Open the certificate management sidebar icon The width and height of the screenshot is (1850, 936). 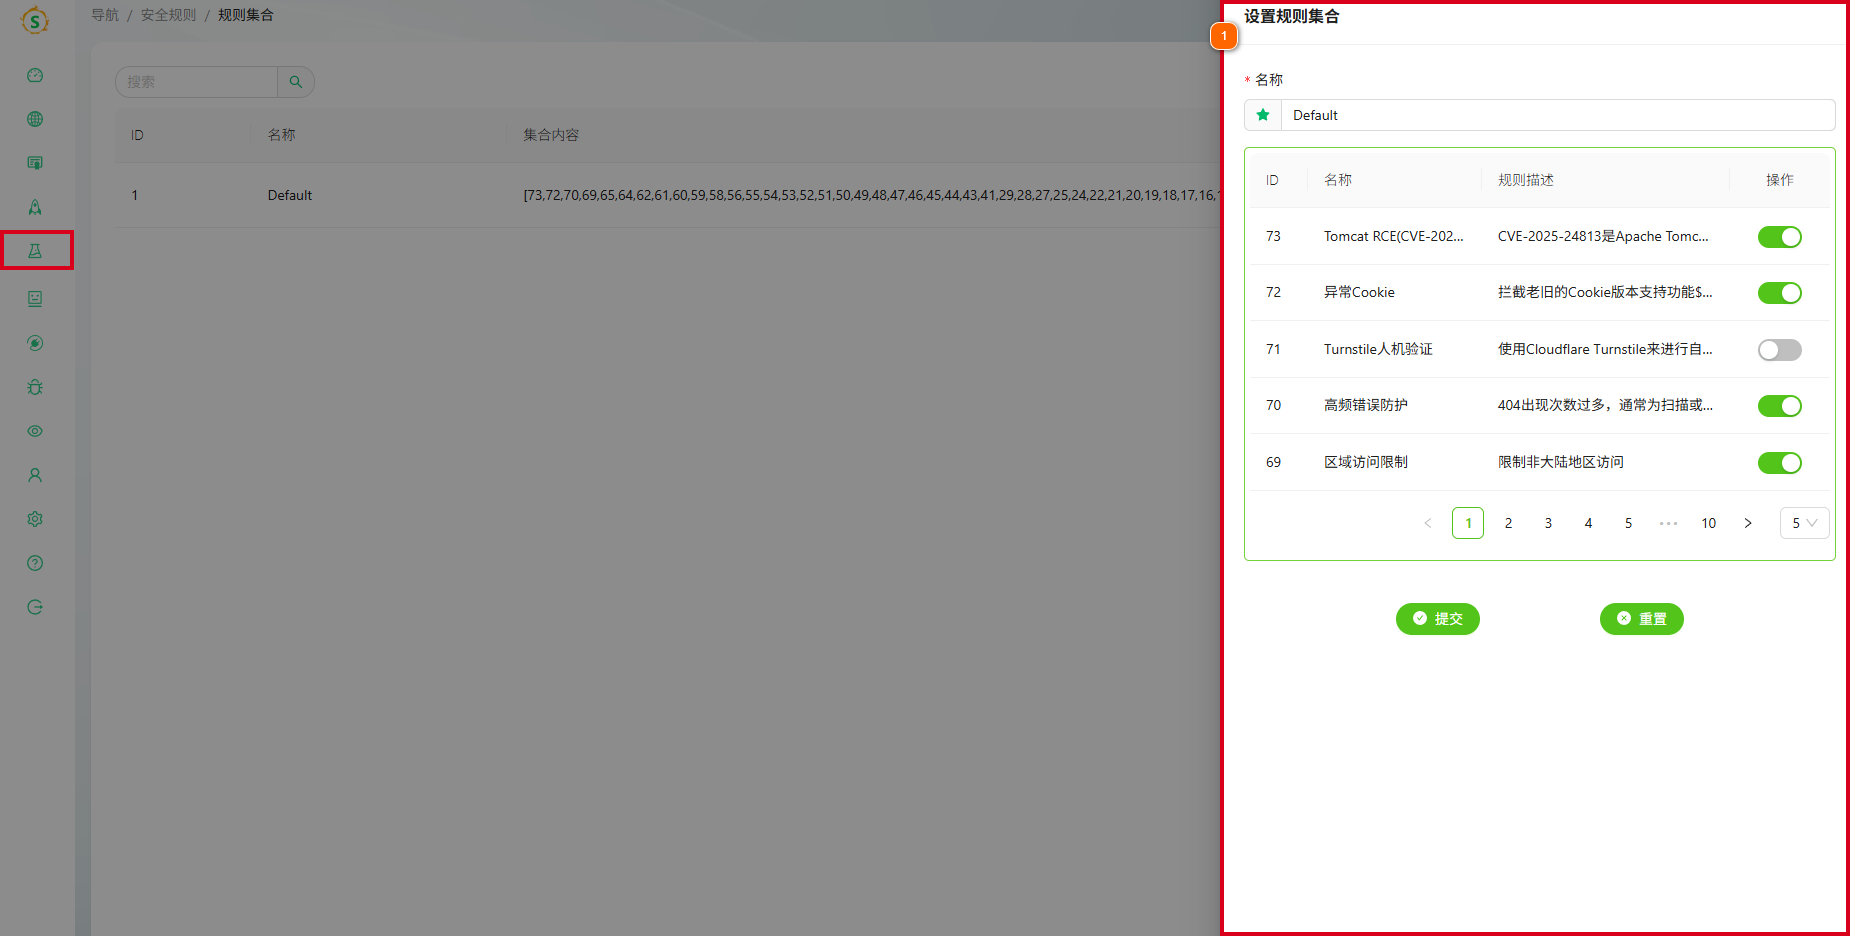pyautogui.click(x=35, y=162)
